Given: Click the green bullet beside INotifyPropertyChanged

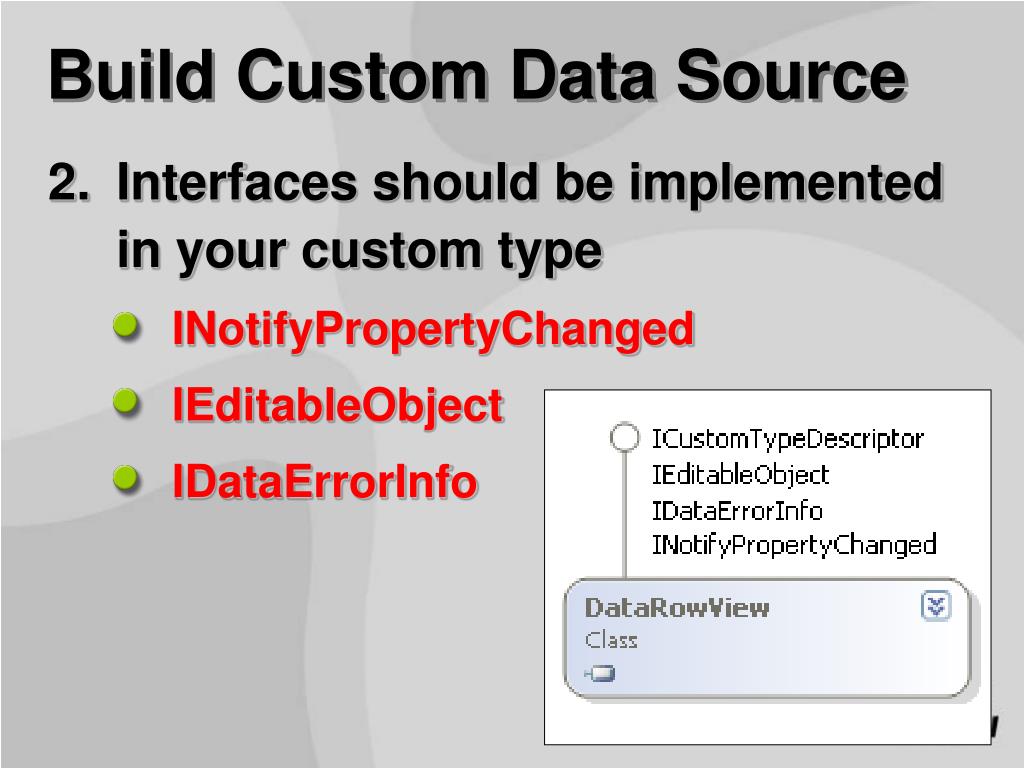Looking at the screenshot, I should [x=127, y=326].
